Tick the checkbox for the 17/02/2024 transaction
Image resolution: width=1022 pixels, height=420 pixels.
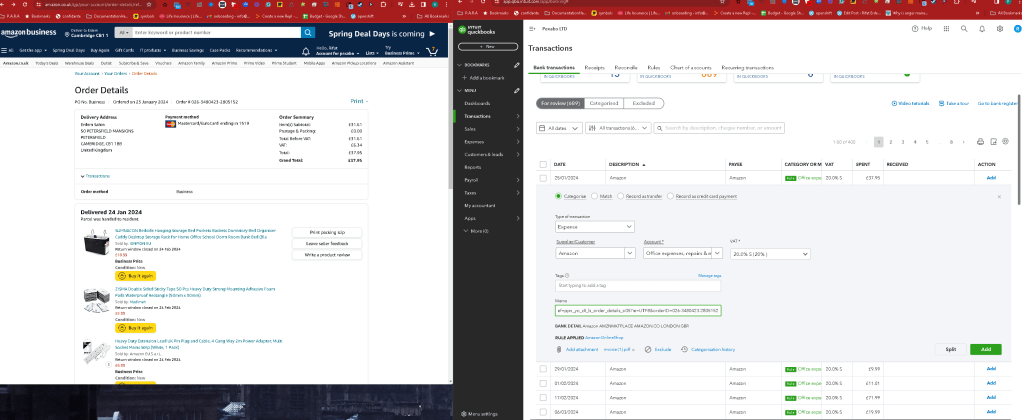click(543, 397)
